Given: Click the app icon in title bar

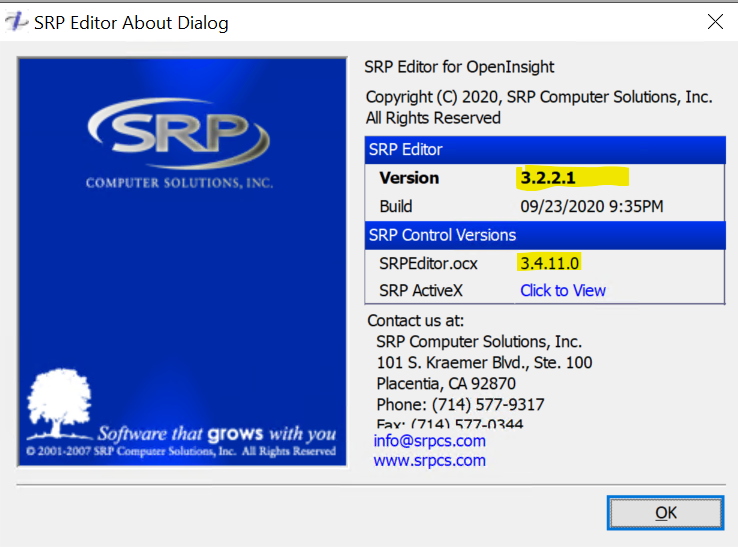Looking at the screenshot, I should [17, 22].
